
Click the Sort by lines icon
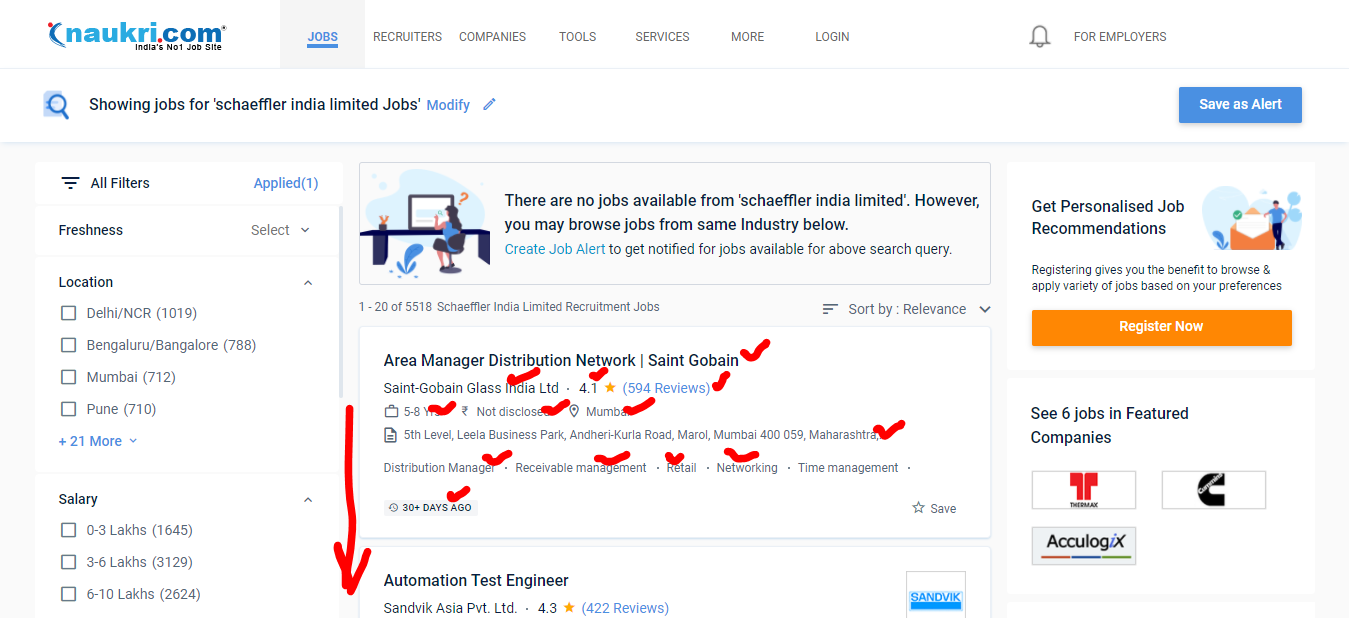point(830,309)
